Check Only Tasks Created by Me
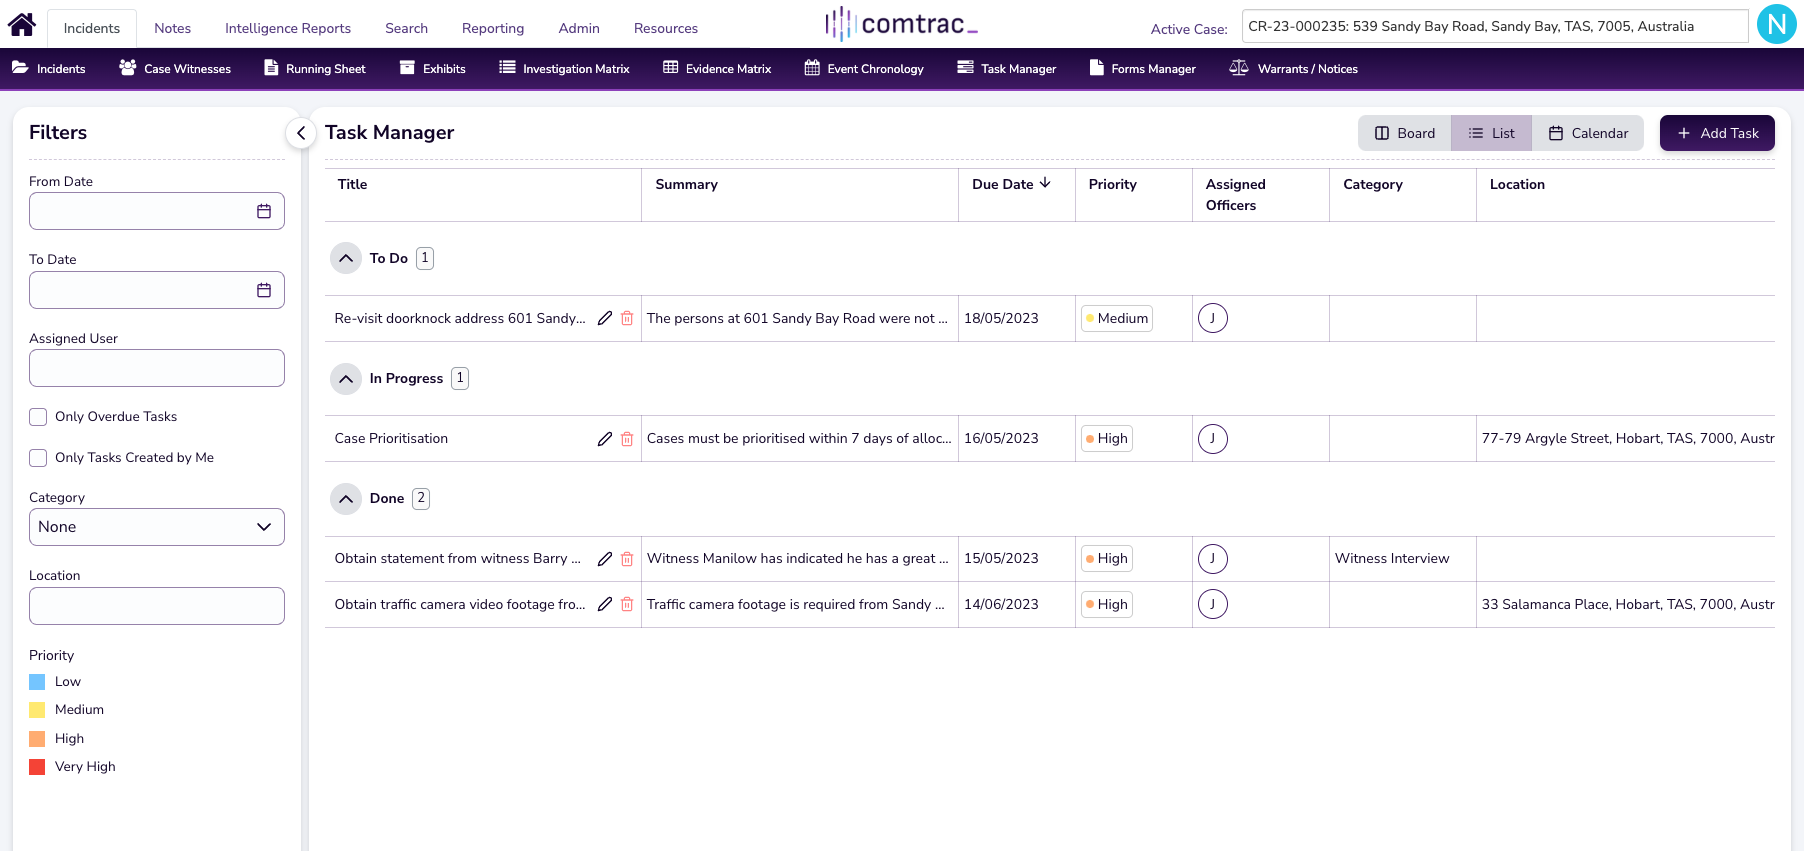 click(38, 458)
